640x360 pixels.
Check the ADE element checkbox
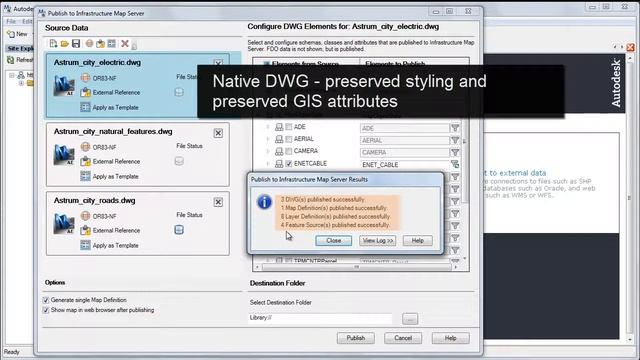click(289, 127)
